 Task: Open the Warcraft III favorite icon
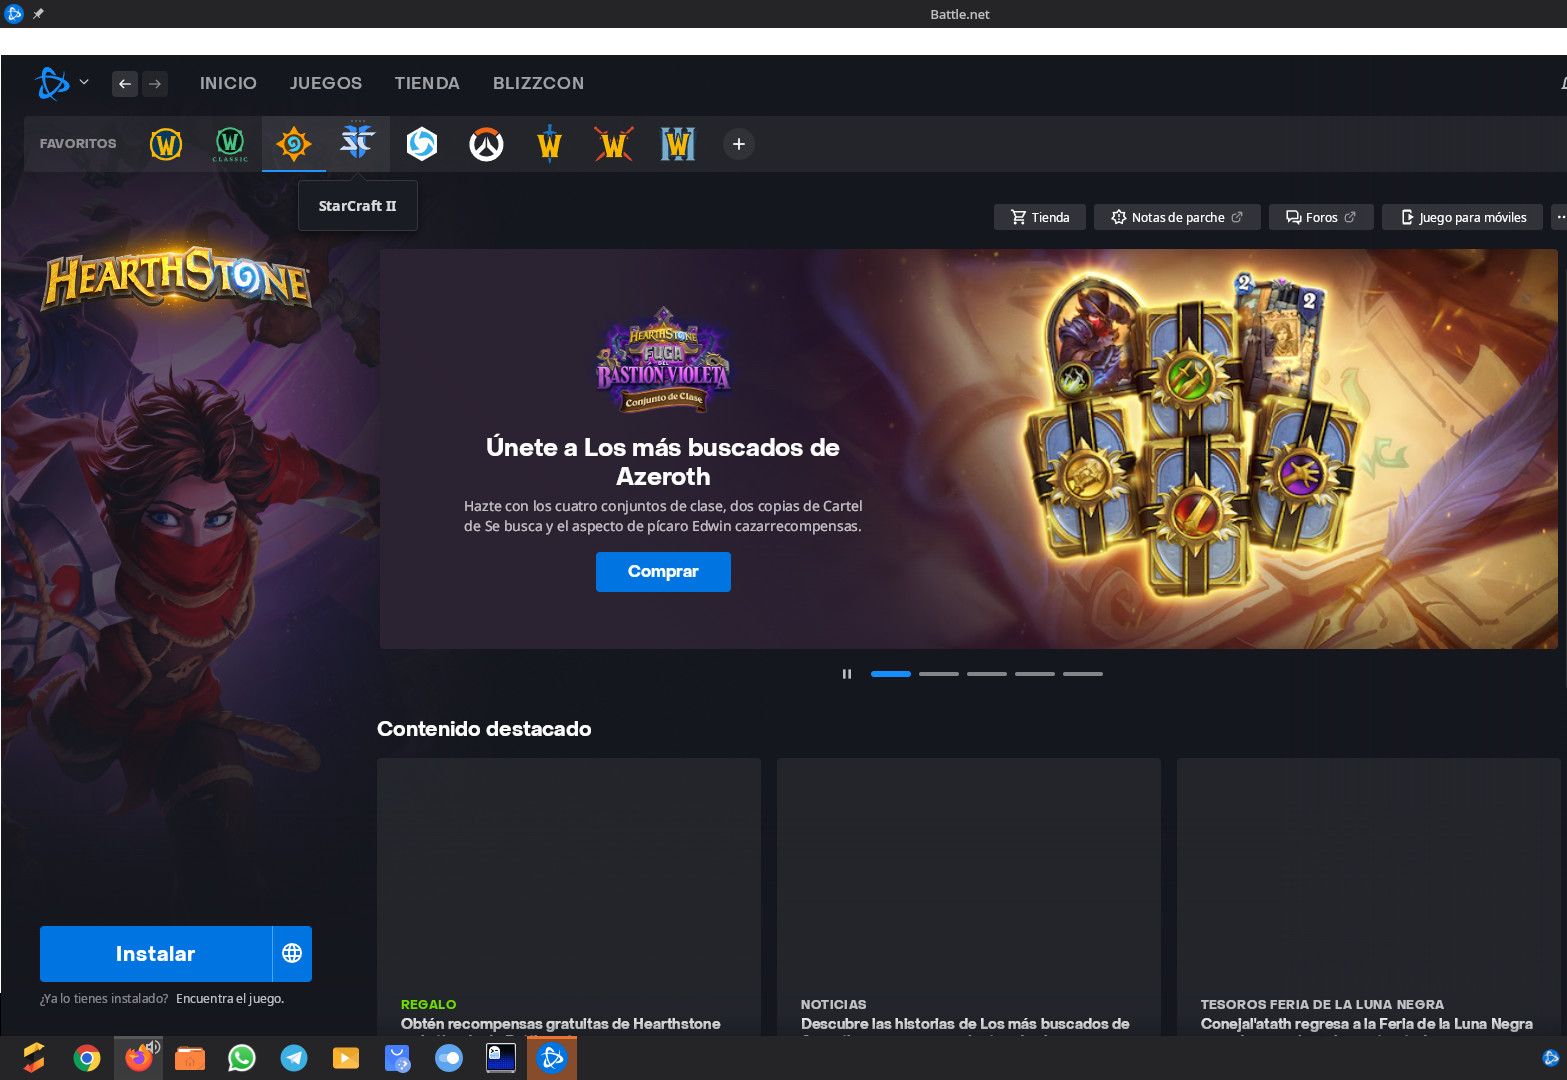pos(678,144)
